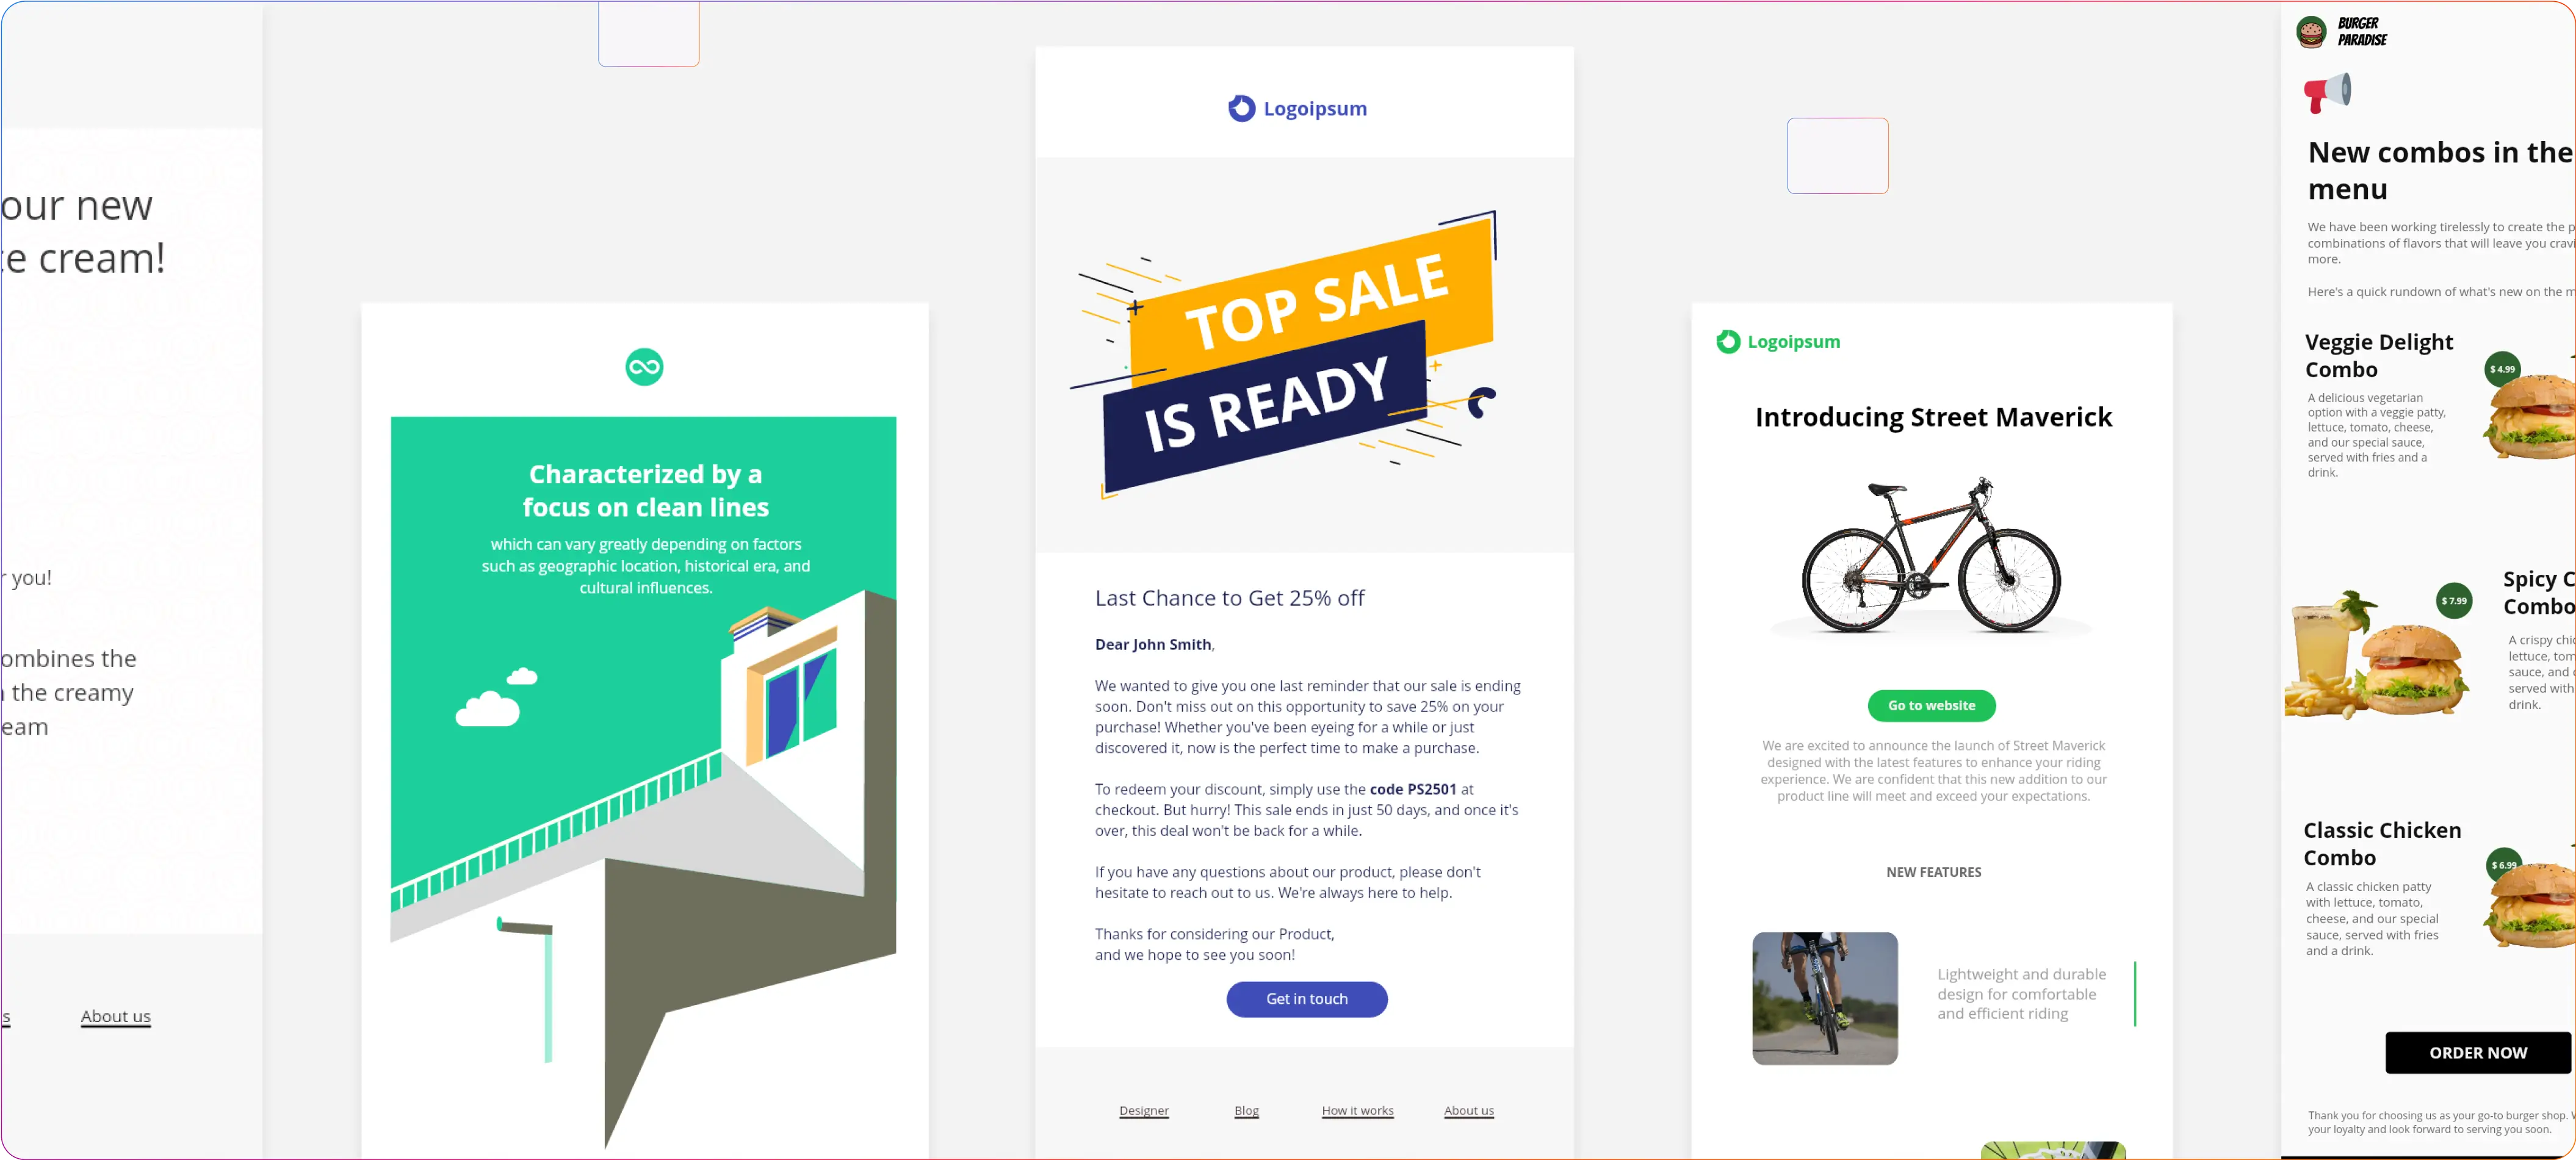Click the green Logoipsum logo icon
The image size is (2576, 1160).
coord(1728,342)
